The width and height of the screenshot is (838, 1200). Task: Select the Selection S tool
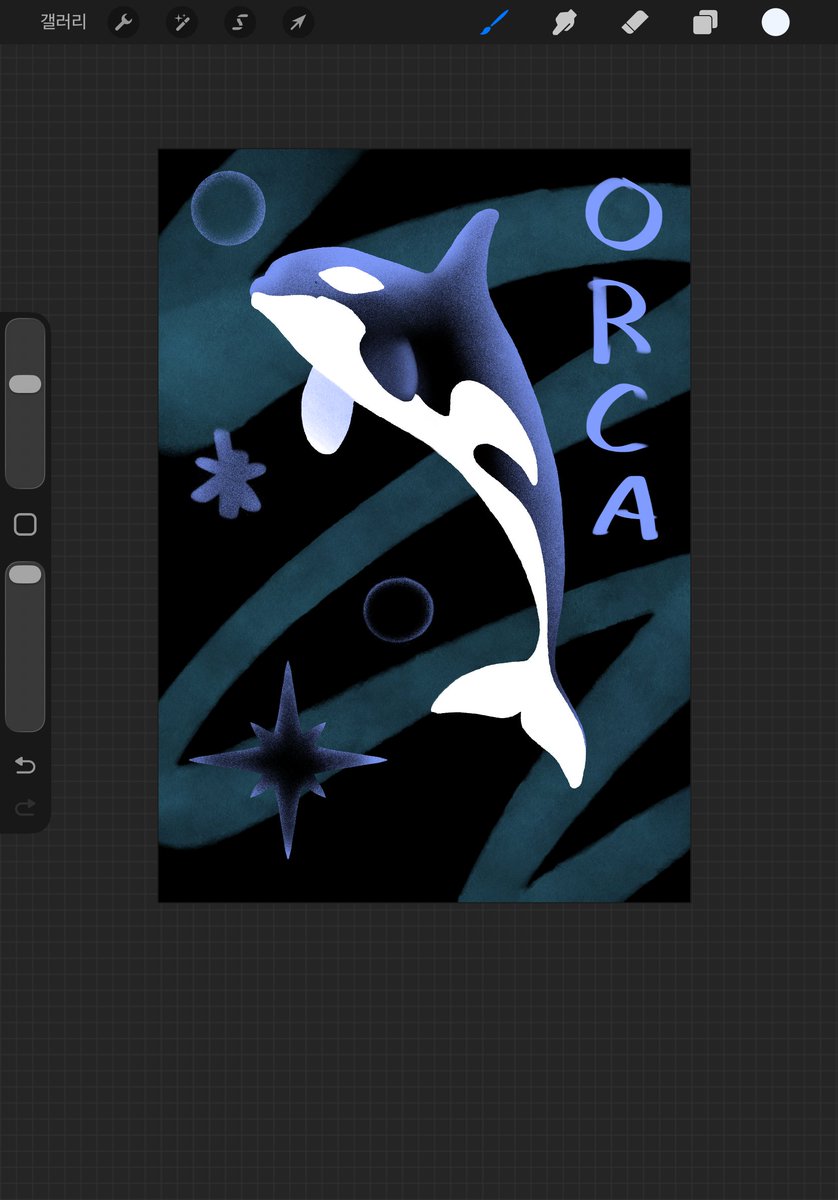coord(240,22)
